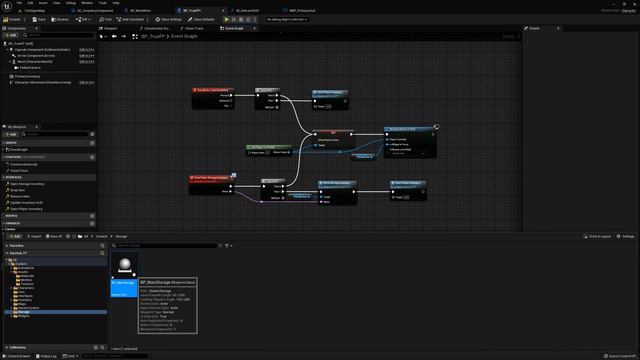Open the Cmd console dropdown
The height and width of the screenshot is (360, 640).
click(70, 356)
